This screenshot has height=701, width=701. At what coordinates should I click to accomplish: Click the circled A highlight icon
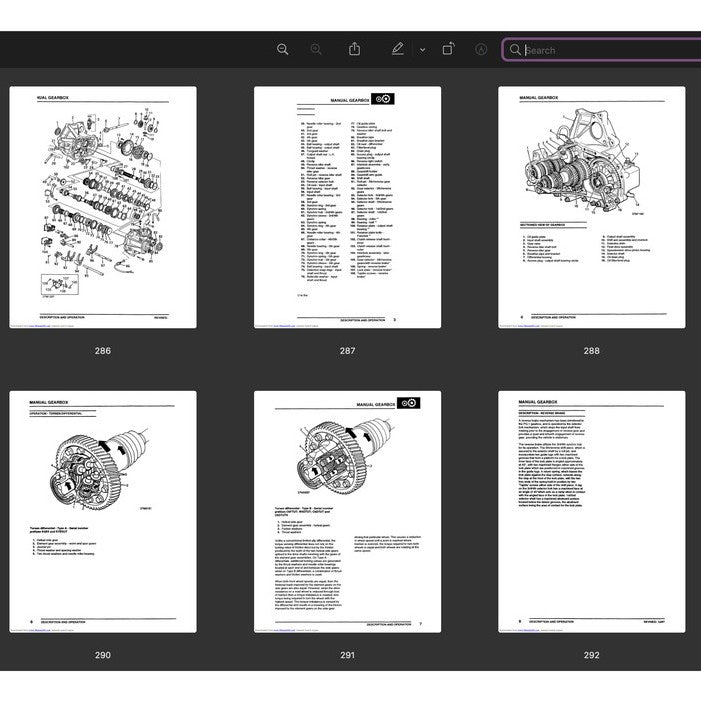[x=481, y=49]
